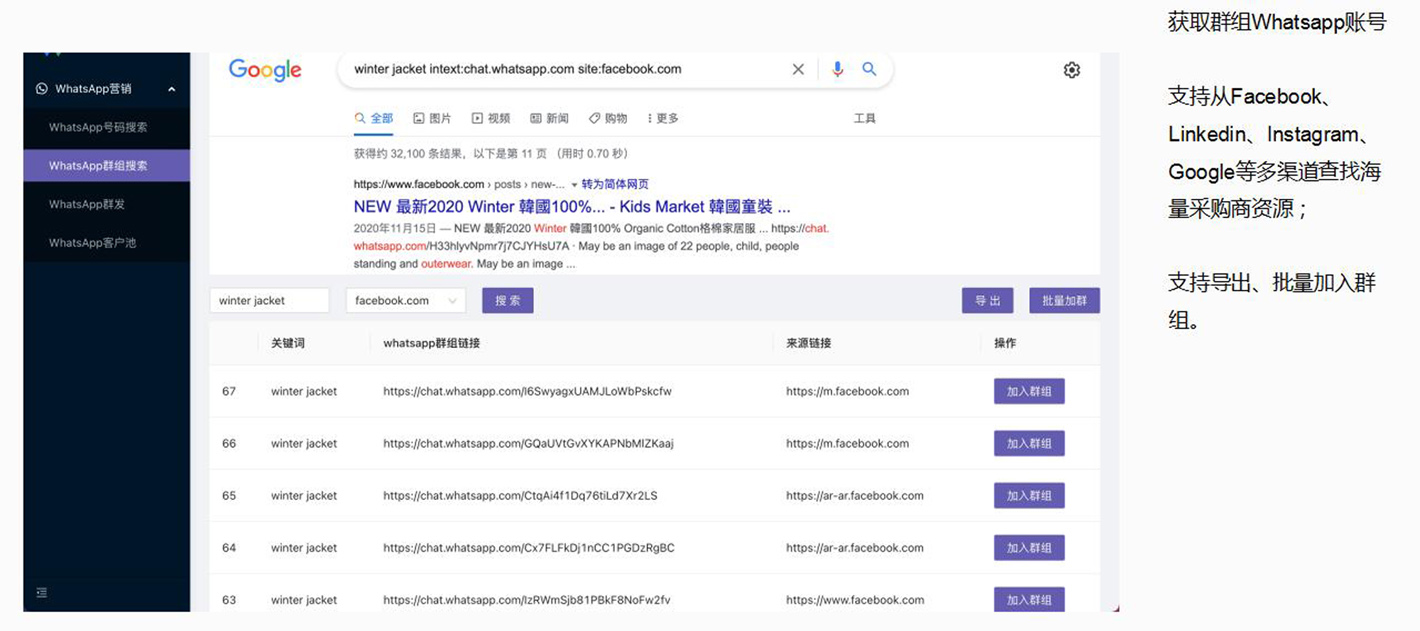The height and width of the screenshot is (631, 1420).
Task: Click 加入群组 for row 66
Action: [x=1029, y=443]
